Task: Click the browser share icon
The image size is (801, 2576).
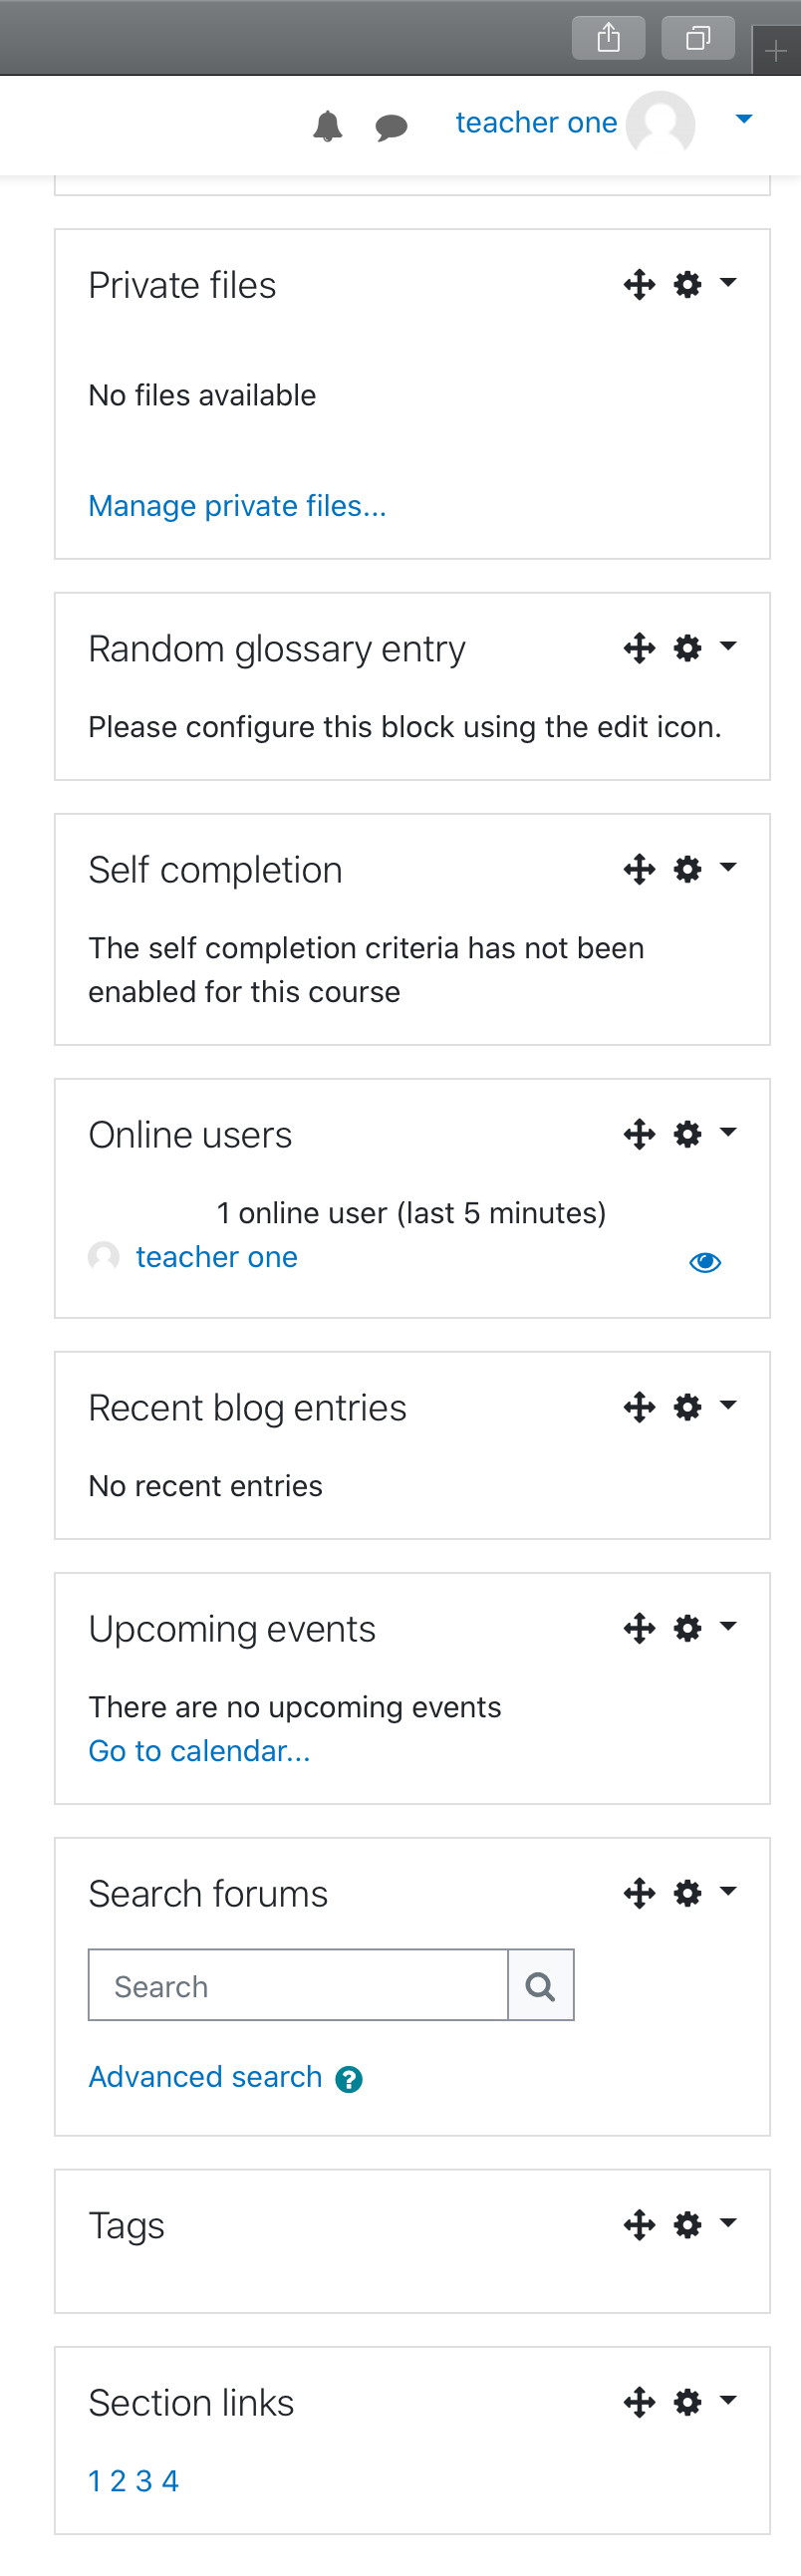Action: point(608,38)
